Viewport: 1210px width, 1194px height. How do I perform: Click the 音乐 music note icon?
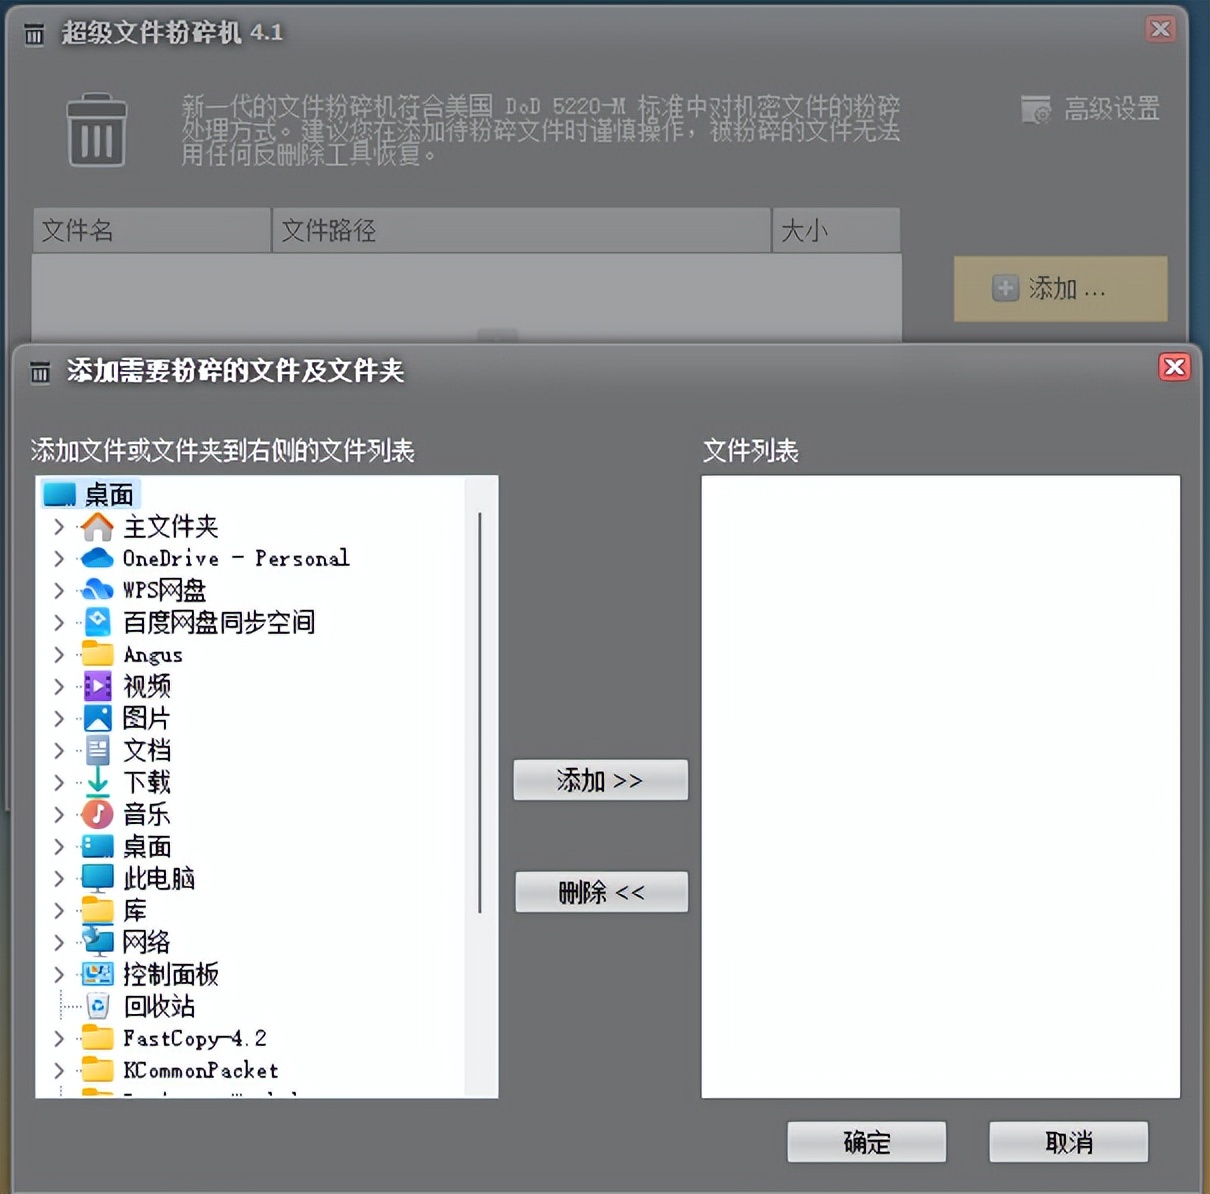tap(96, 814)
